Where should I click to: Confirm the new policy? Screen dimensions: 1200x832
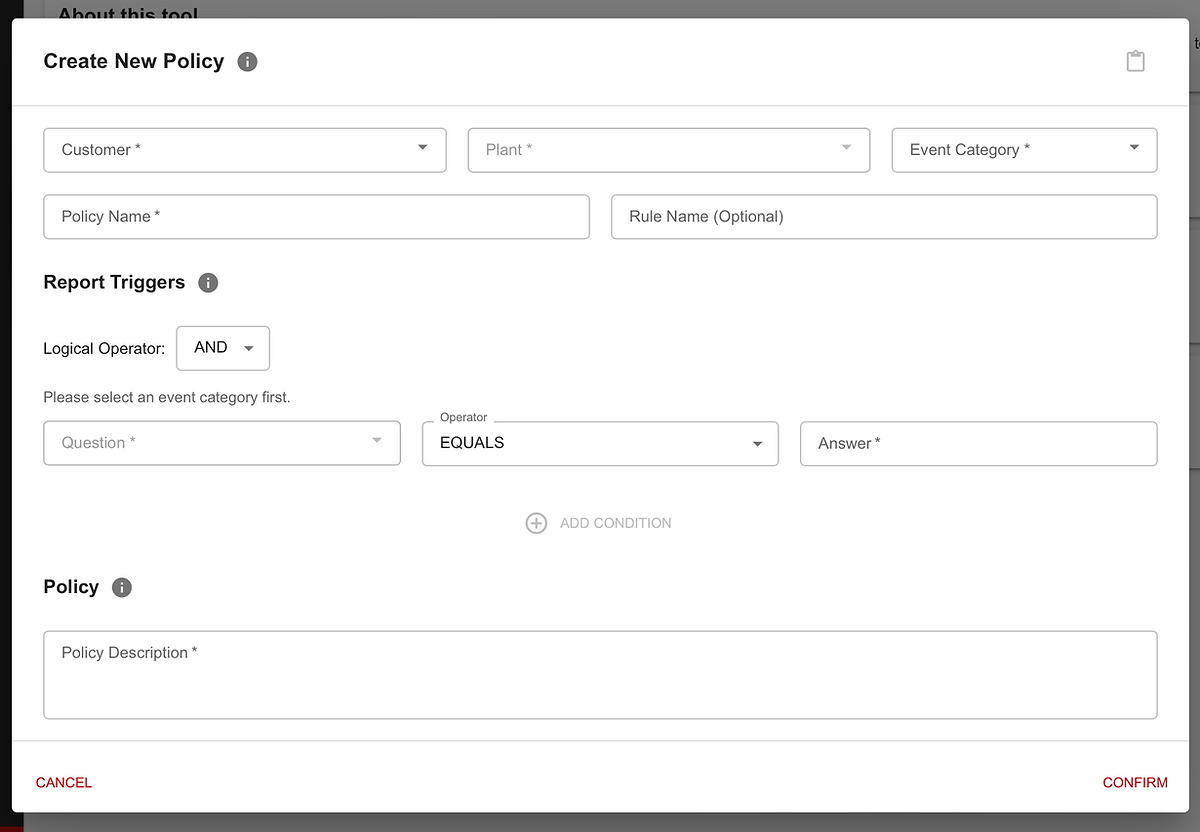[1135, 782]
